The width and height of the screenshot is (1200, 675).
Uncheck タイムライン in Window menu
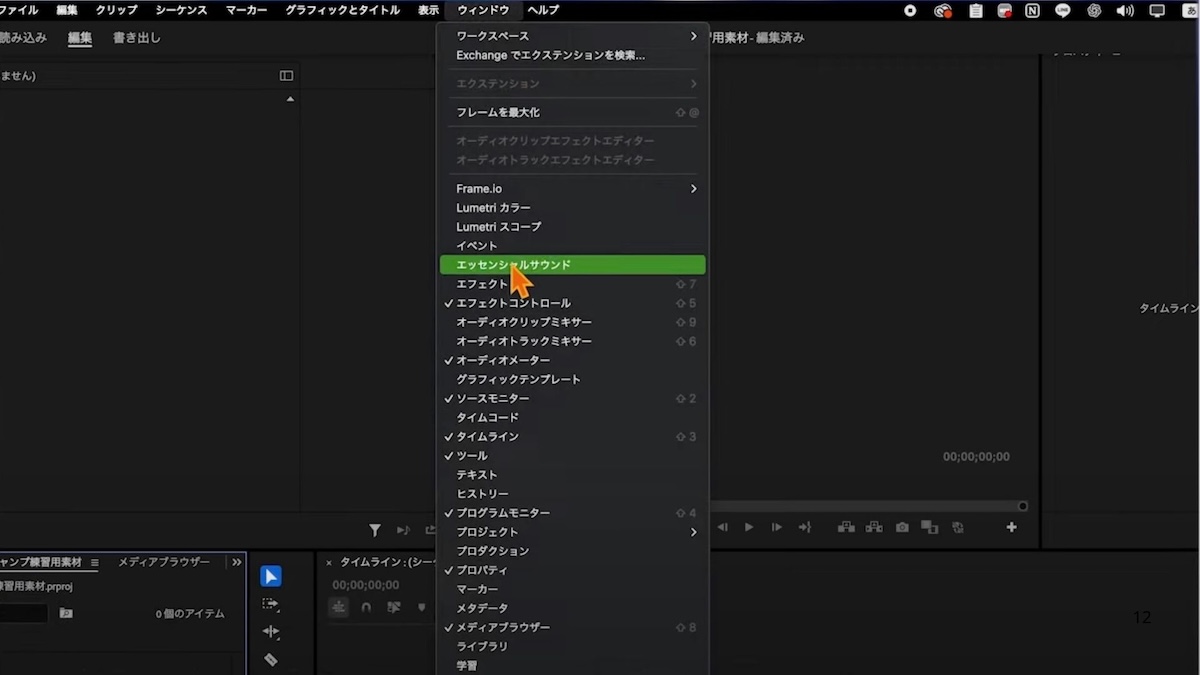pos(573,436)
